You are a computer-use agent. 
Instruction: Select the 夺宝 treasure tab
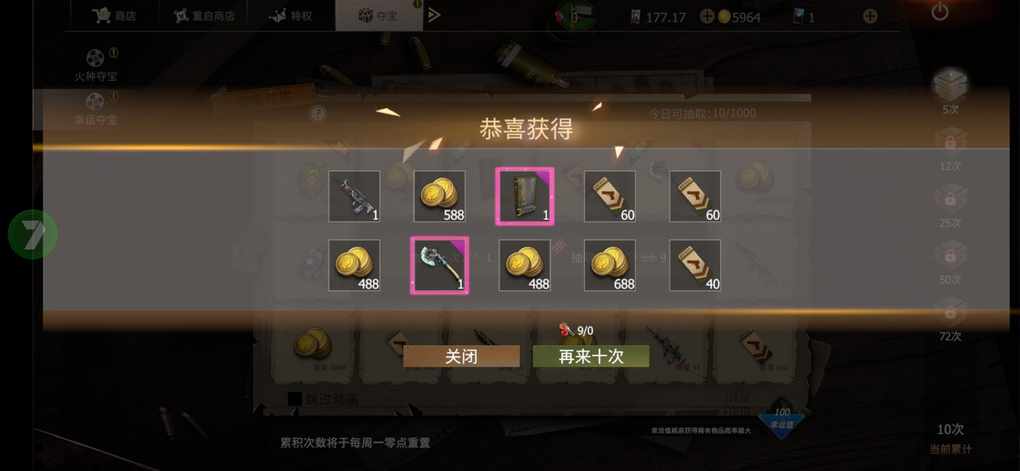(x=379, y=16)
